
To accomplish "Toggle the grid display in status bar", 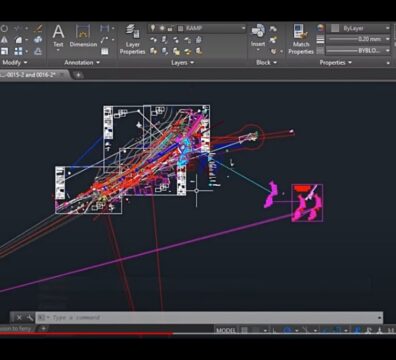I will coord(244,330).
